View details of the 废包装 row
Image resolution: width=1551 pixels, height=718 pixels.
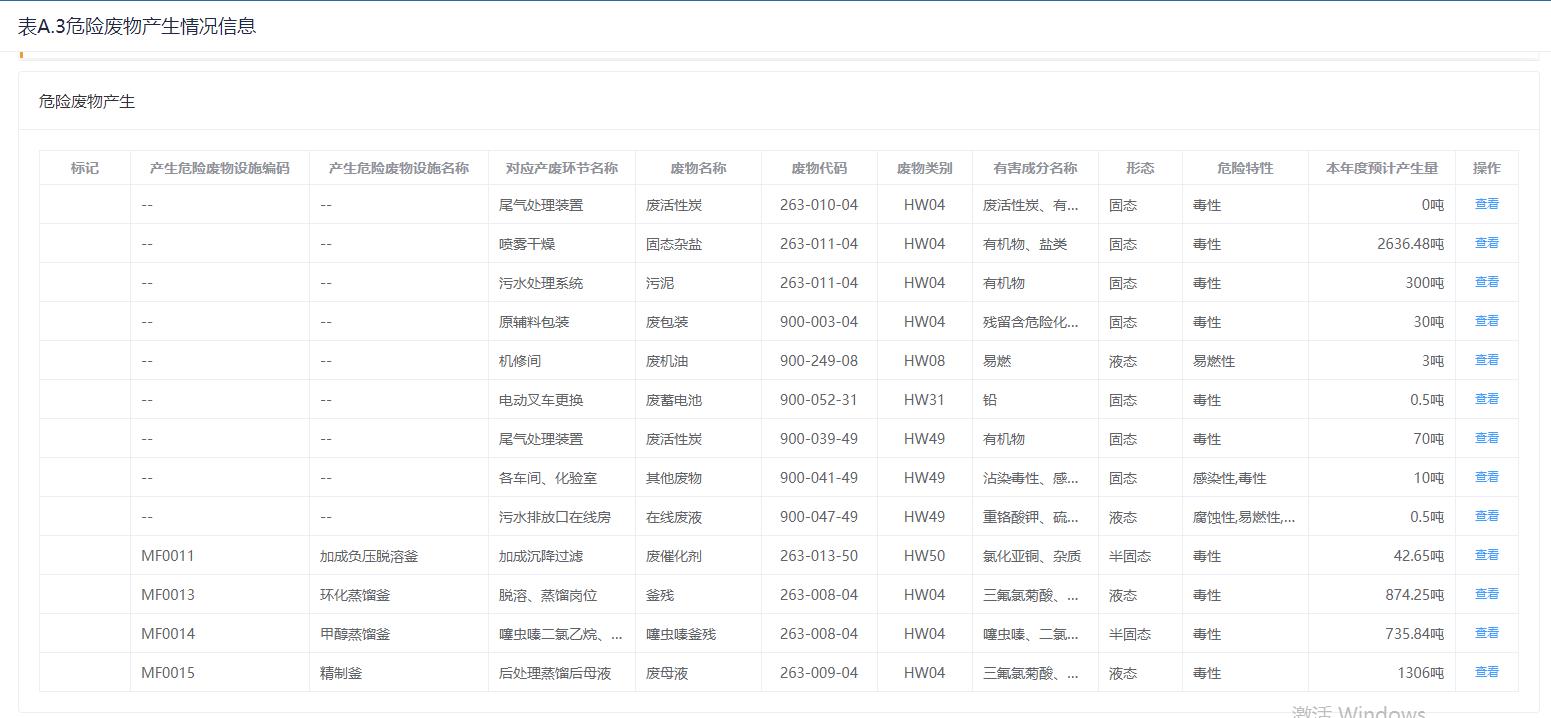tap(1486, 321)
